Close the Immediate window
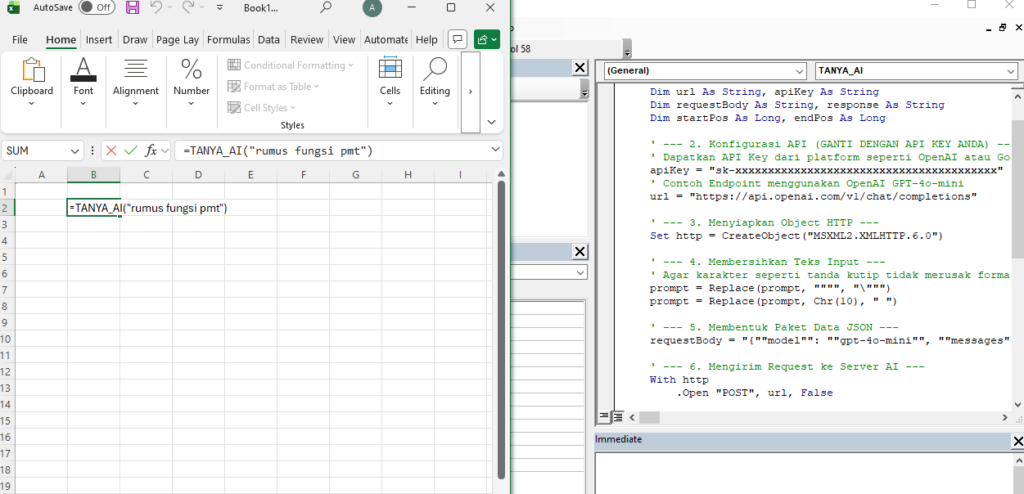Image resolution: width=1024 pixels, height=494 pixels. (1018, 442)
